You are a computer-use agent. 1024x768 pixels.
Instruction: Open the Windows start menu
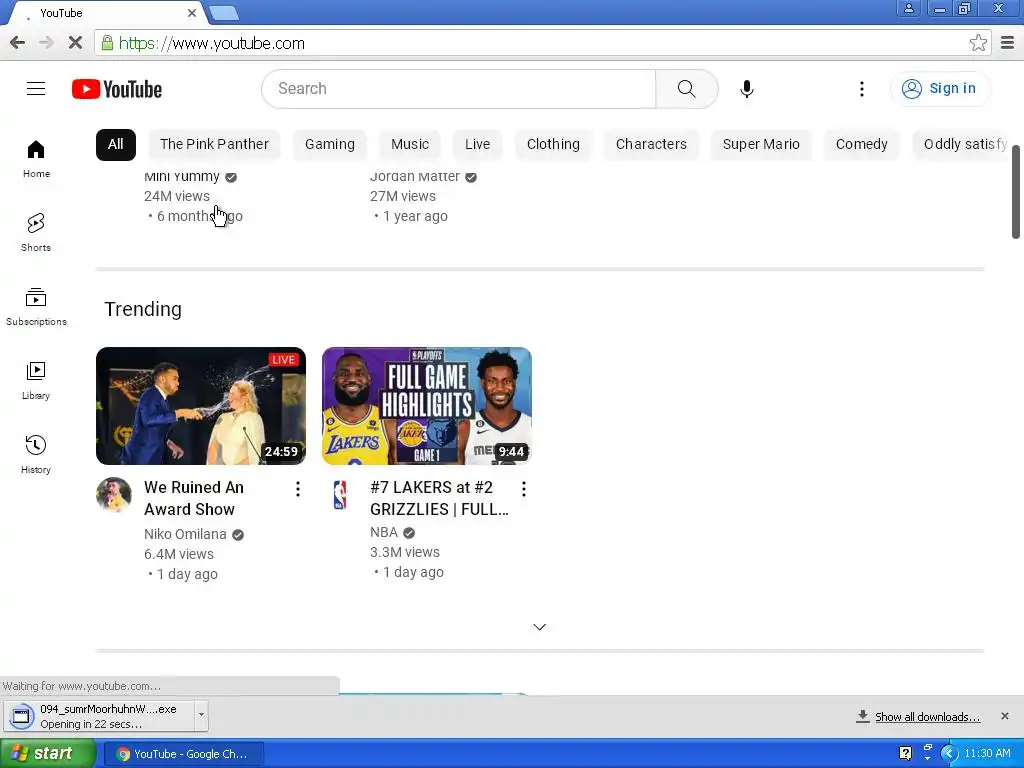[47, 754]
